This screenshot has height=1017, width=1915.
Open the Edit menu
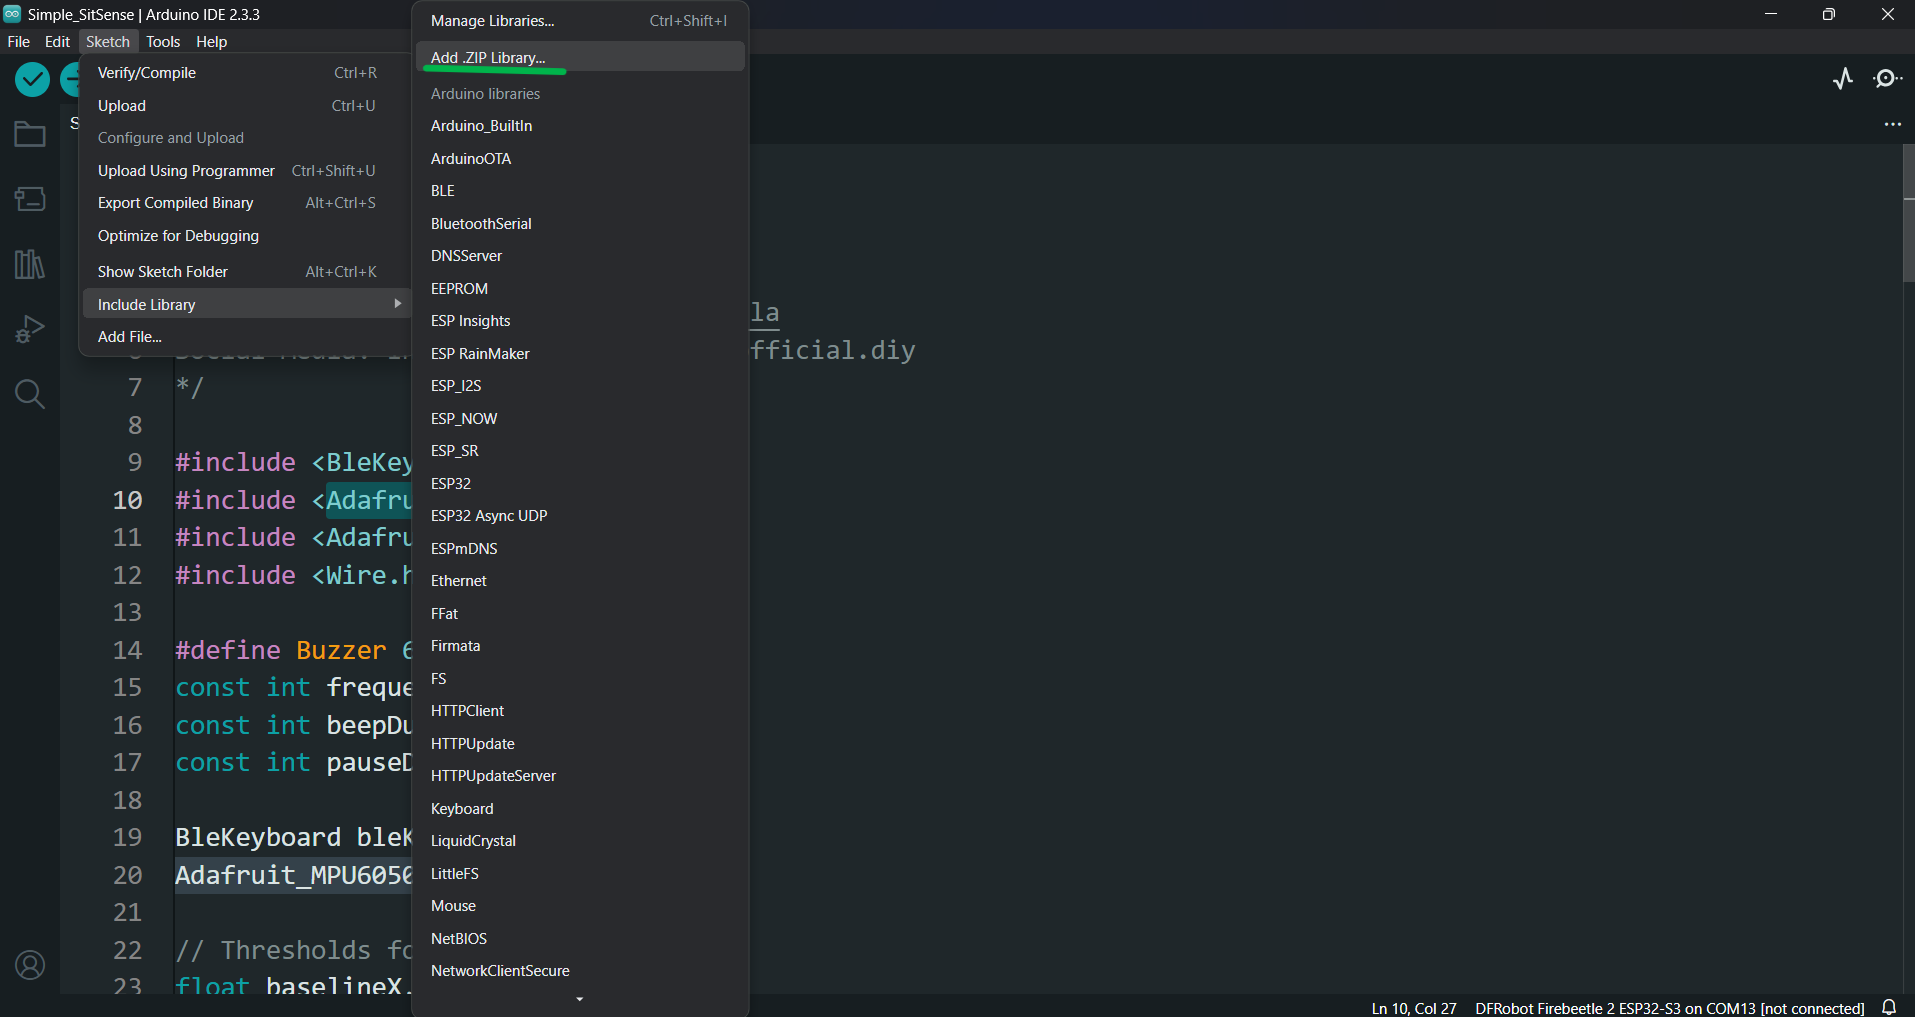[57, 41]
